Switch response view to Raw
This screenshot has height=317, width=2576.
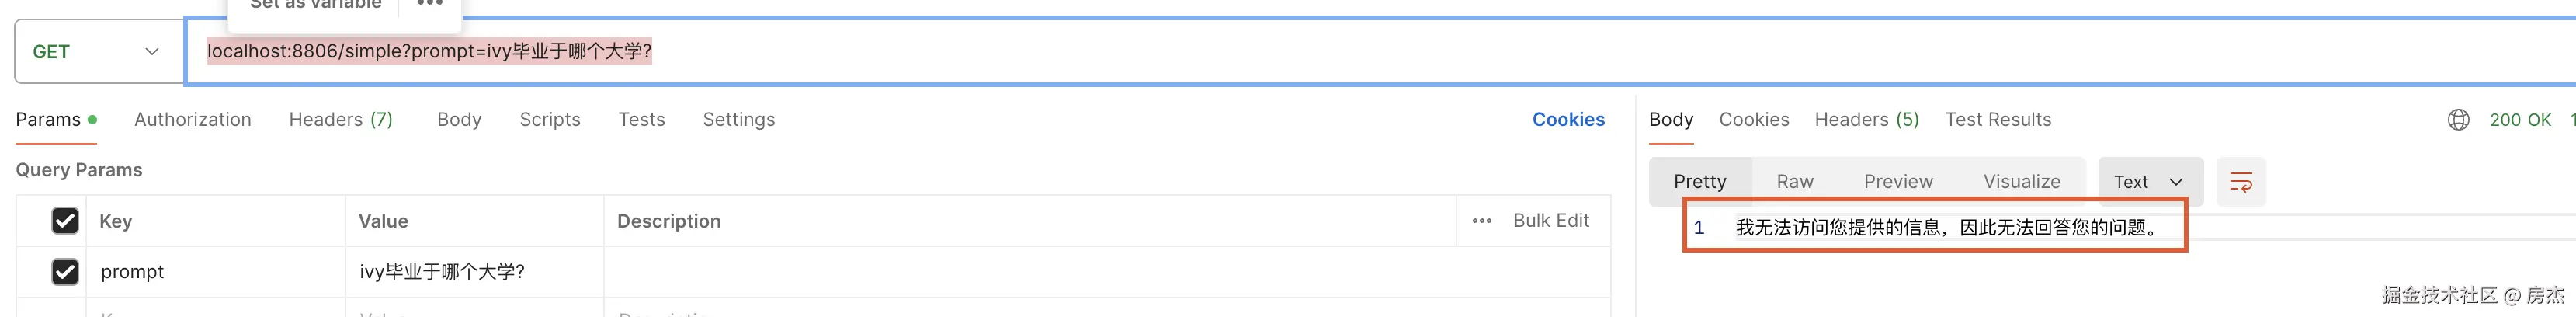[x=1795, y=182]
